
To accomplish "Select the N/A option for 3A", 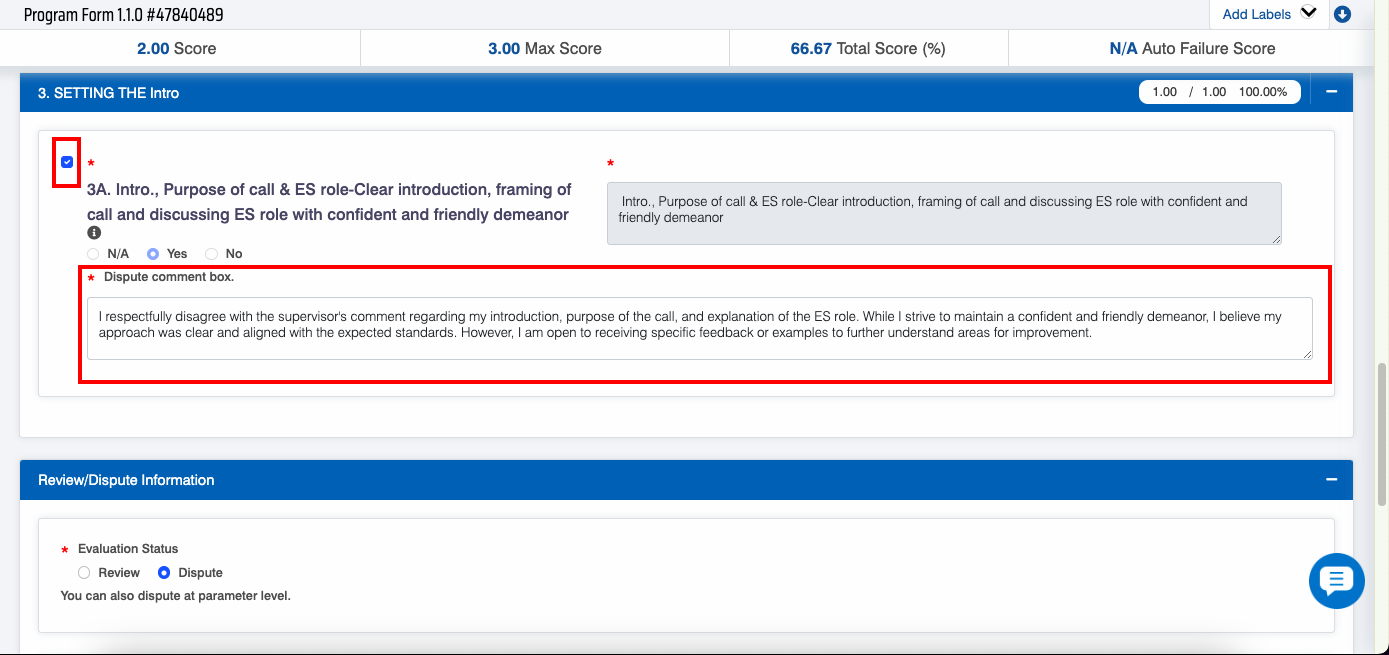I will (x=94, y=254).
